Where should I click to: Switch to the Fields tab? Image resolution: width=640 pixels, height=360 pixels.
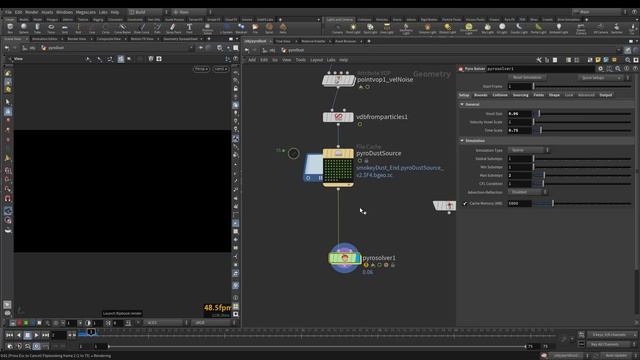point(539,95)
